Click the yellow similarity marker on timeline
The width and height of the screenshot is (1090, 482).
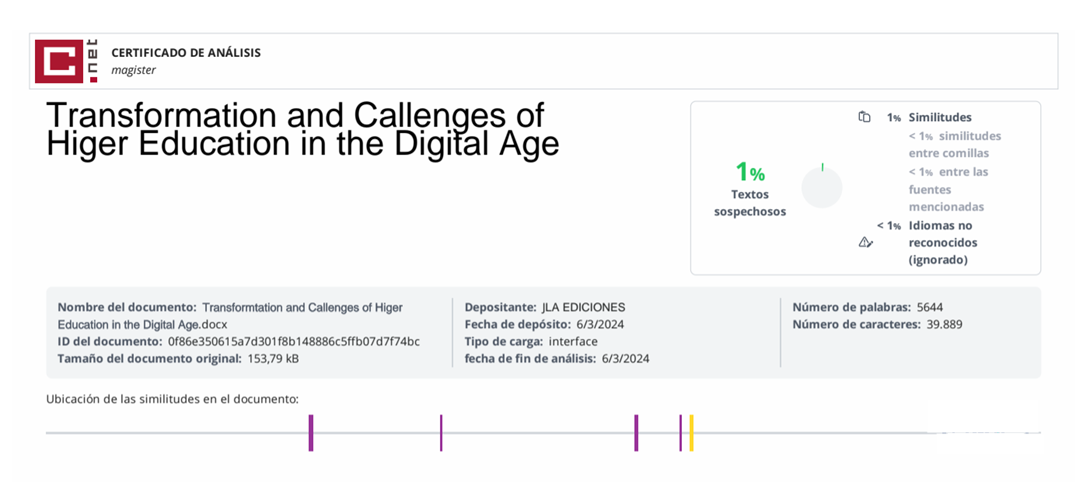(691, 432)
